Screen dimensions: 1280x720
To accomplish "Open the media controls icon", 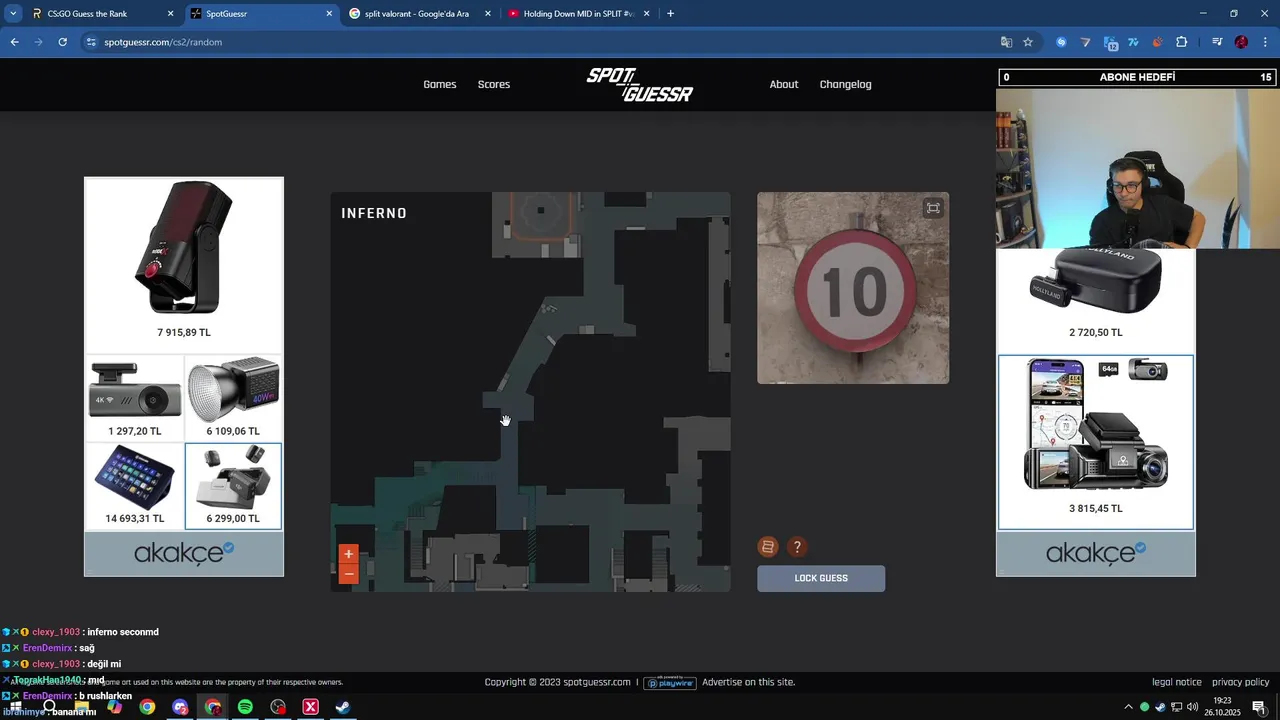I will click(x=1217, y=42).
